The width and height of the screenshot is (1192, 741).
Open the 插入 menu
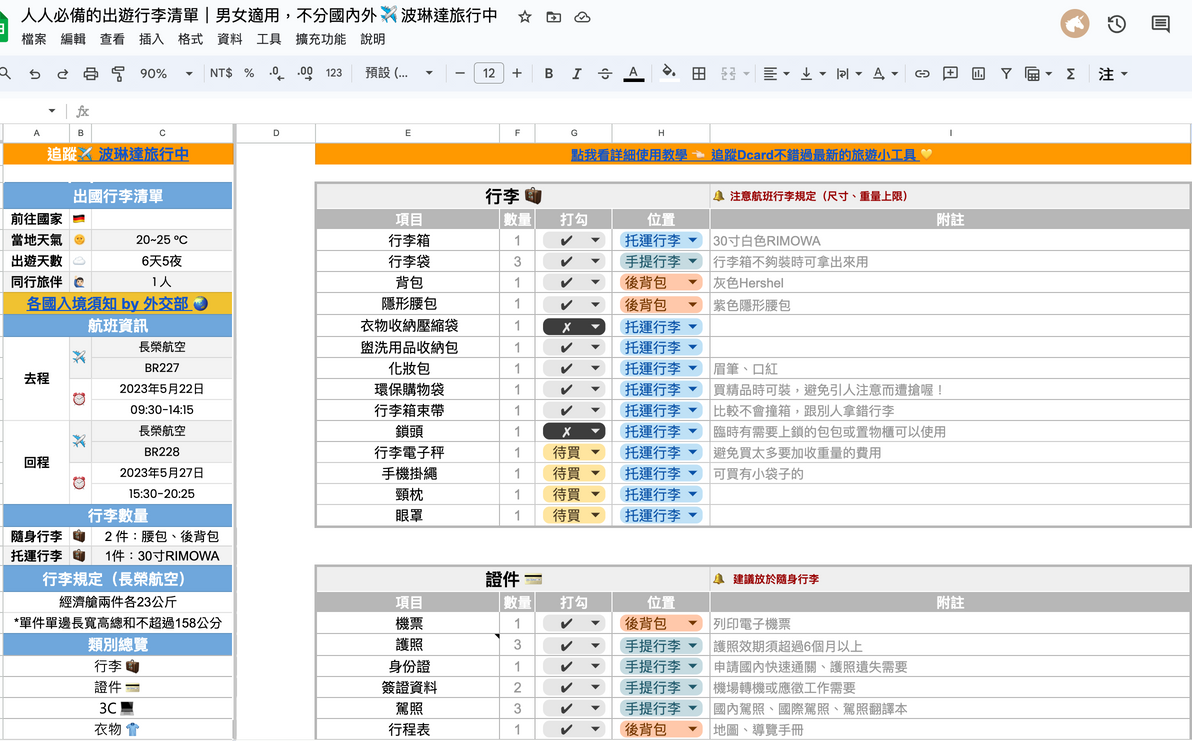151,39
